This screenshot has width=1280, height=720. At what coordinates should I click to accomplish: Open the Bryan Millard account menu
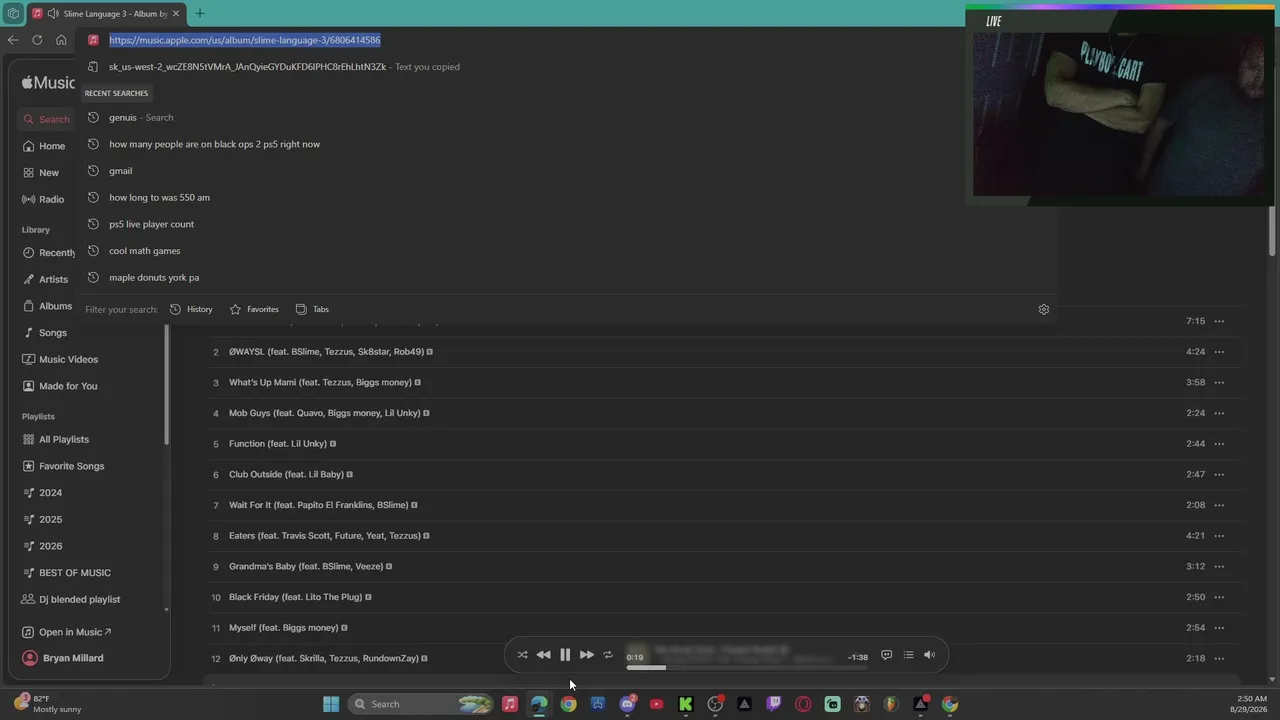[x=63, y=658]
